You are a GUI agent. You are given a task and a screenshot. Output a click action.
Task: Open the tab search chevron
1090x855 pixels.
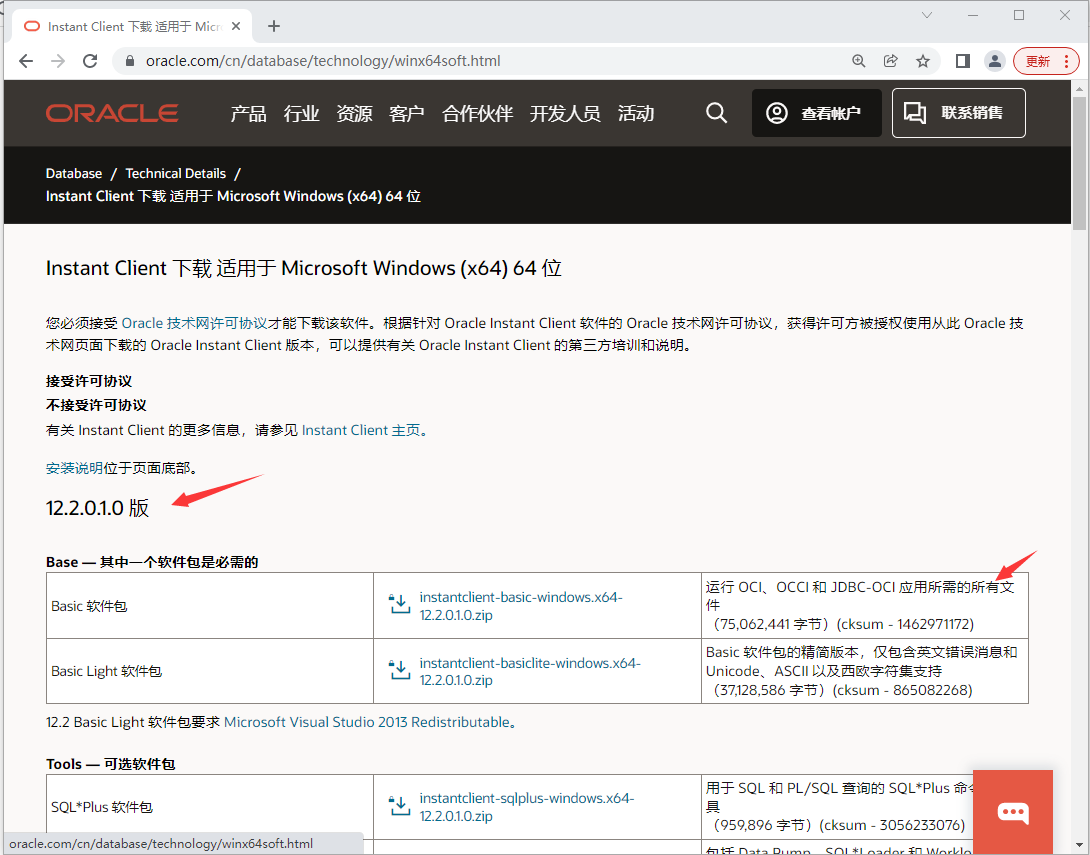pyautogui.click(x=927, y=15)
